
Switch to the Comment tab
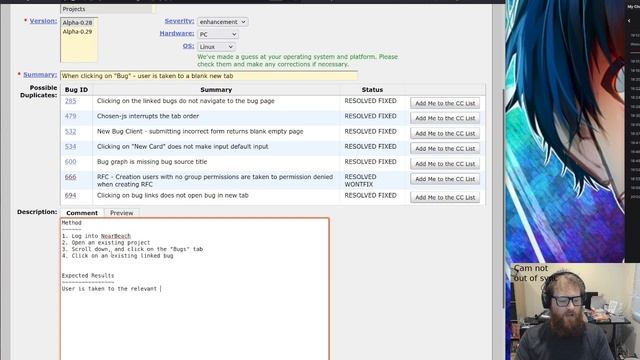pyautogui.click(x=82, y=213)
